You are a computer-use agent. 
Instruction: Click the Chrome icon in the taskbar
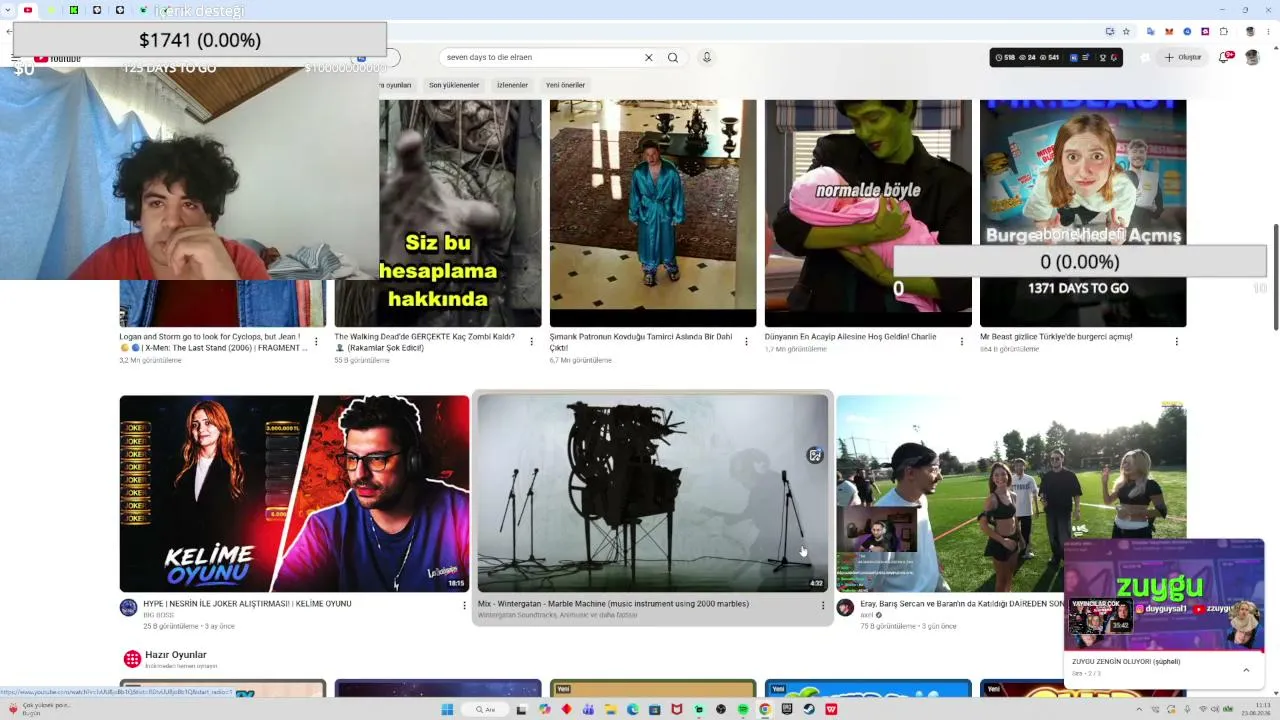pyautogui.click(x=765, y=709)
